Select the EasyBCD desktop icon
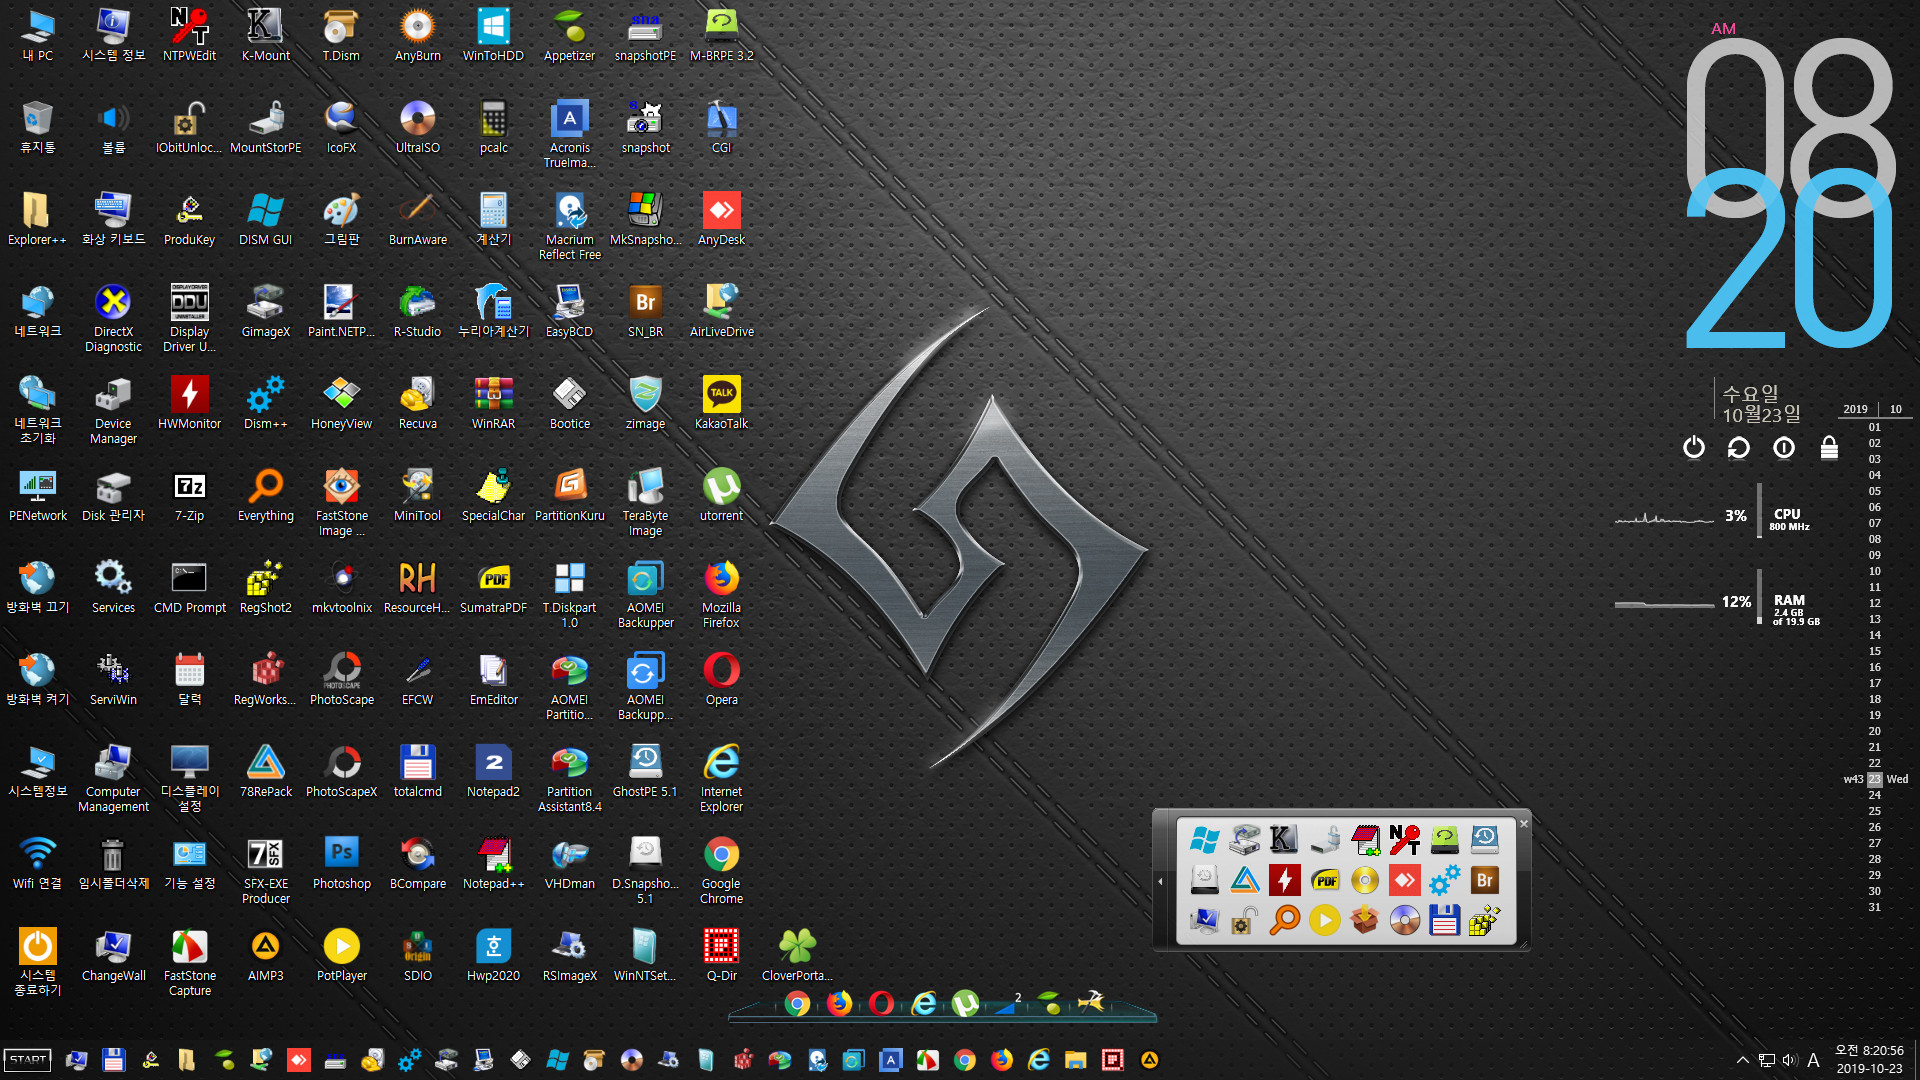 click(x=569, y=311)
